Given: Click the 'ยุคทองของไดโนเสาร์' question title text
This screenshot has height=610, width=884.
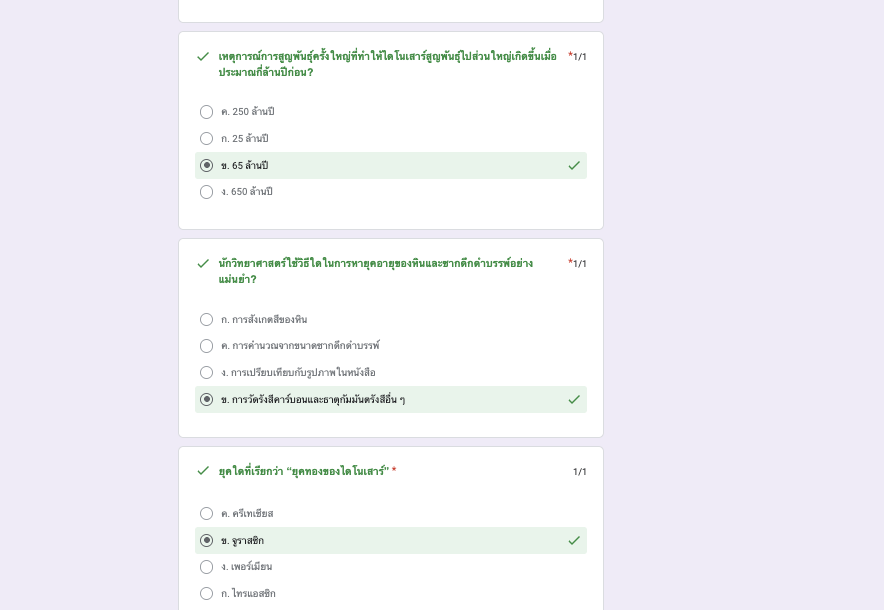Looking at the screenshot, I should (302, 471).
